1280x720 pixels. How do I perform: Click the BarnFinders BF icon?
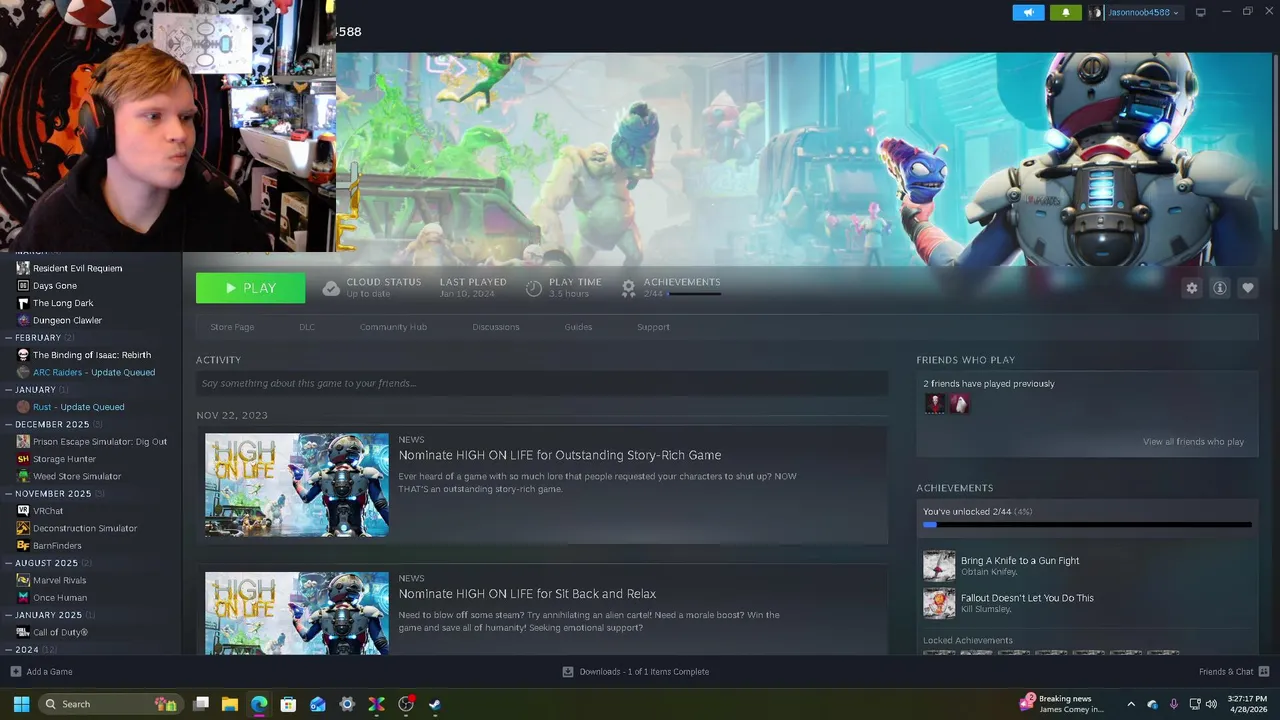tap(23, 545)
